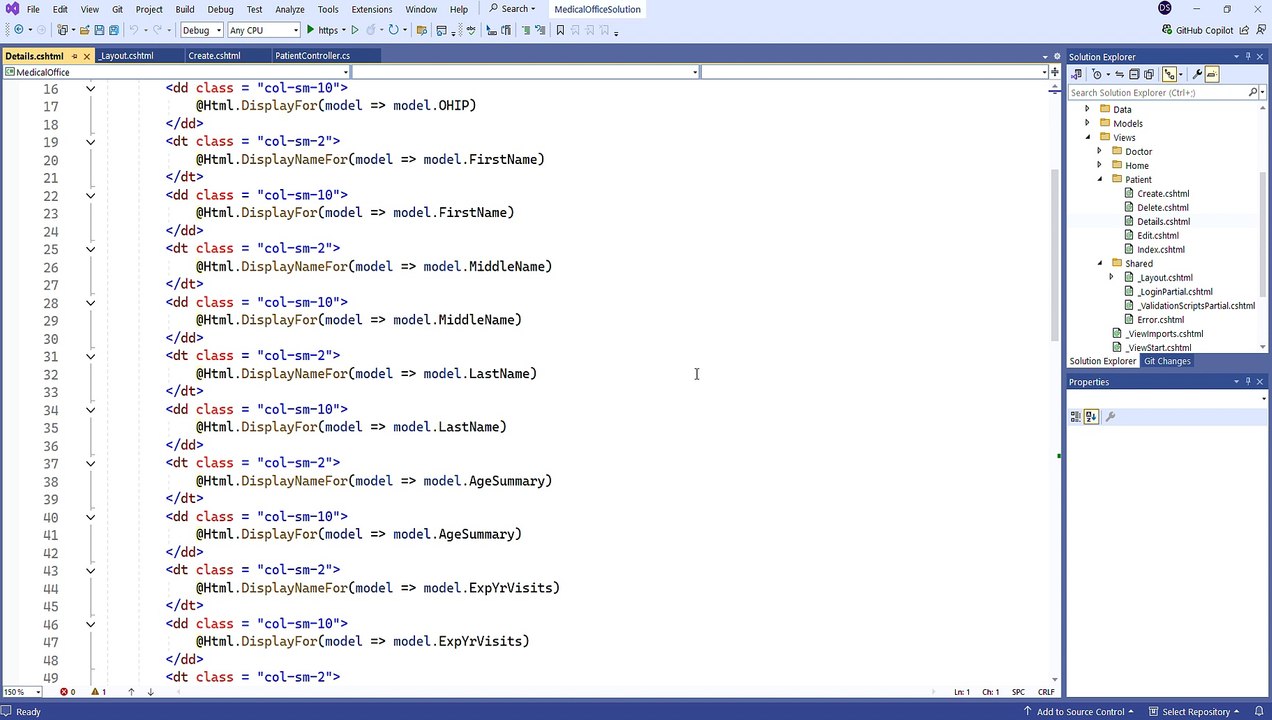This screenshot has height=720, width=1272.
Task: Select Index.cshtml in Solution Explorer
Action: [1160, 249]
